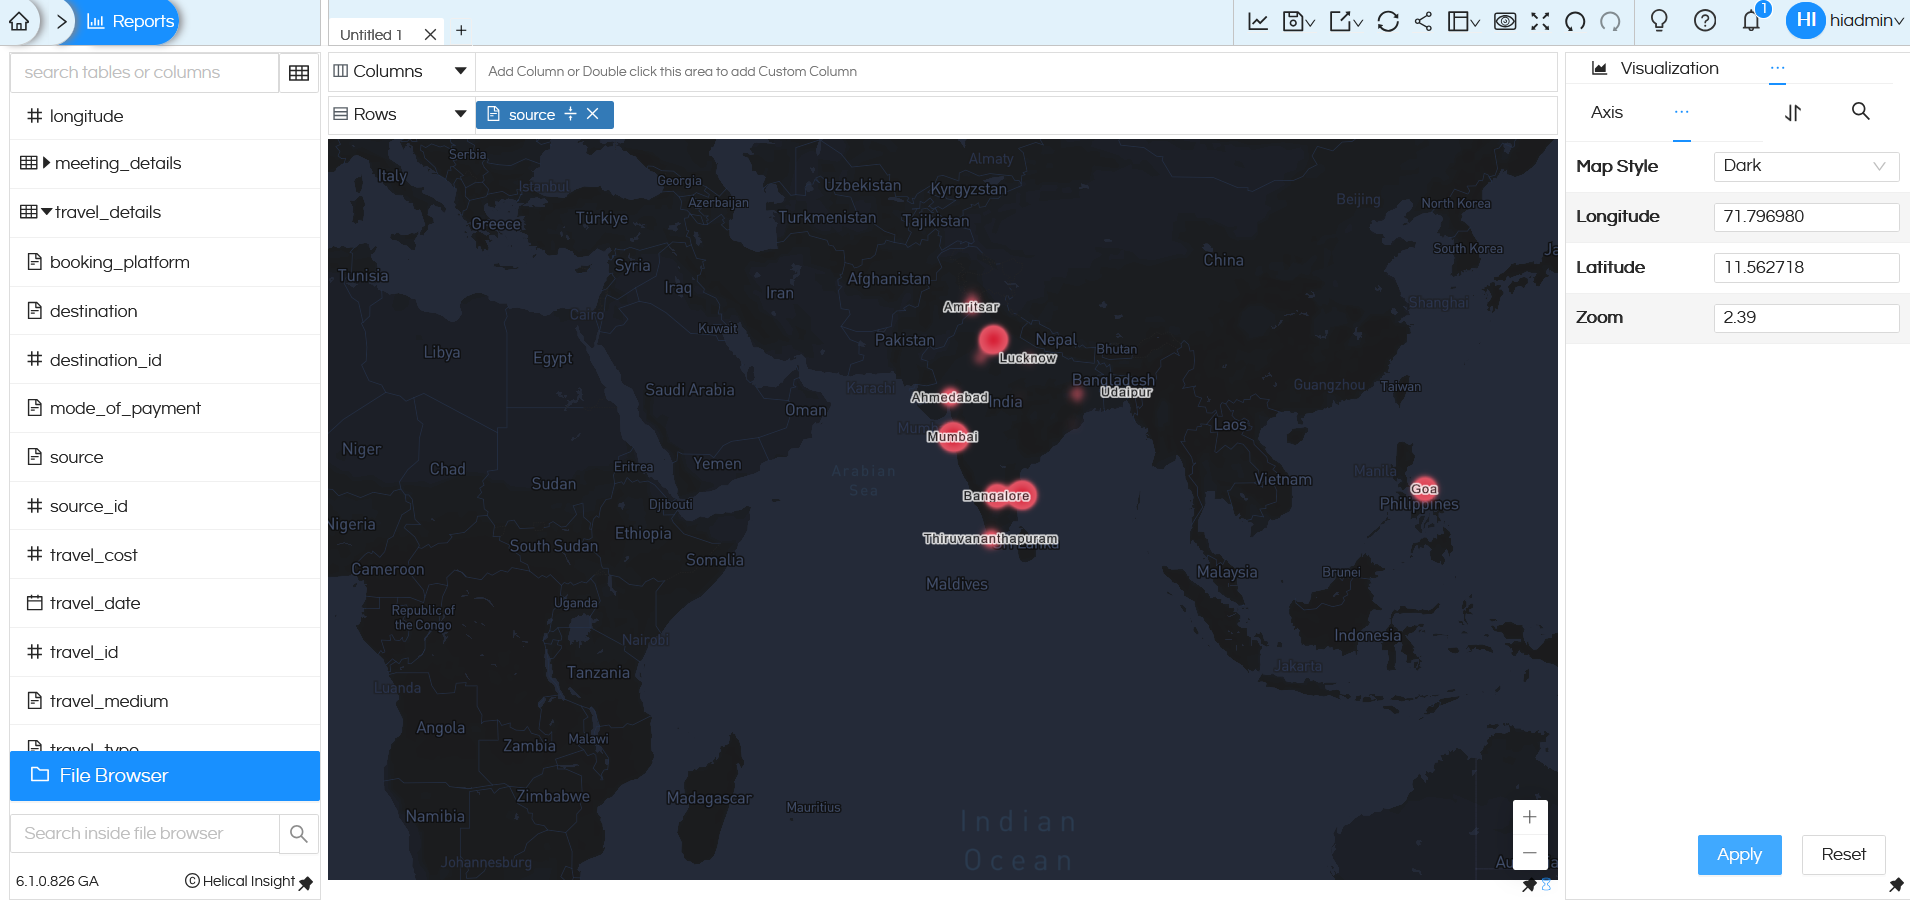Expand the meeting_details table
The height and width of the screenshot is (900, 1910).
click(x=44, y=163)
